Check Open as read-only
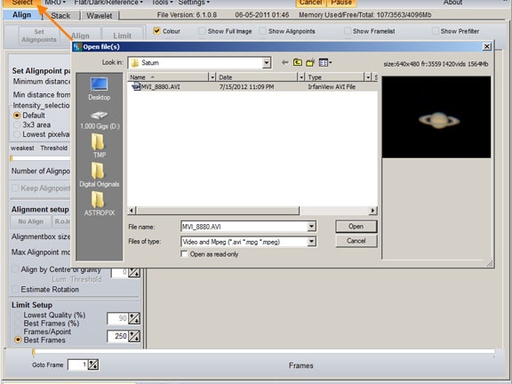 184,254
